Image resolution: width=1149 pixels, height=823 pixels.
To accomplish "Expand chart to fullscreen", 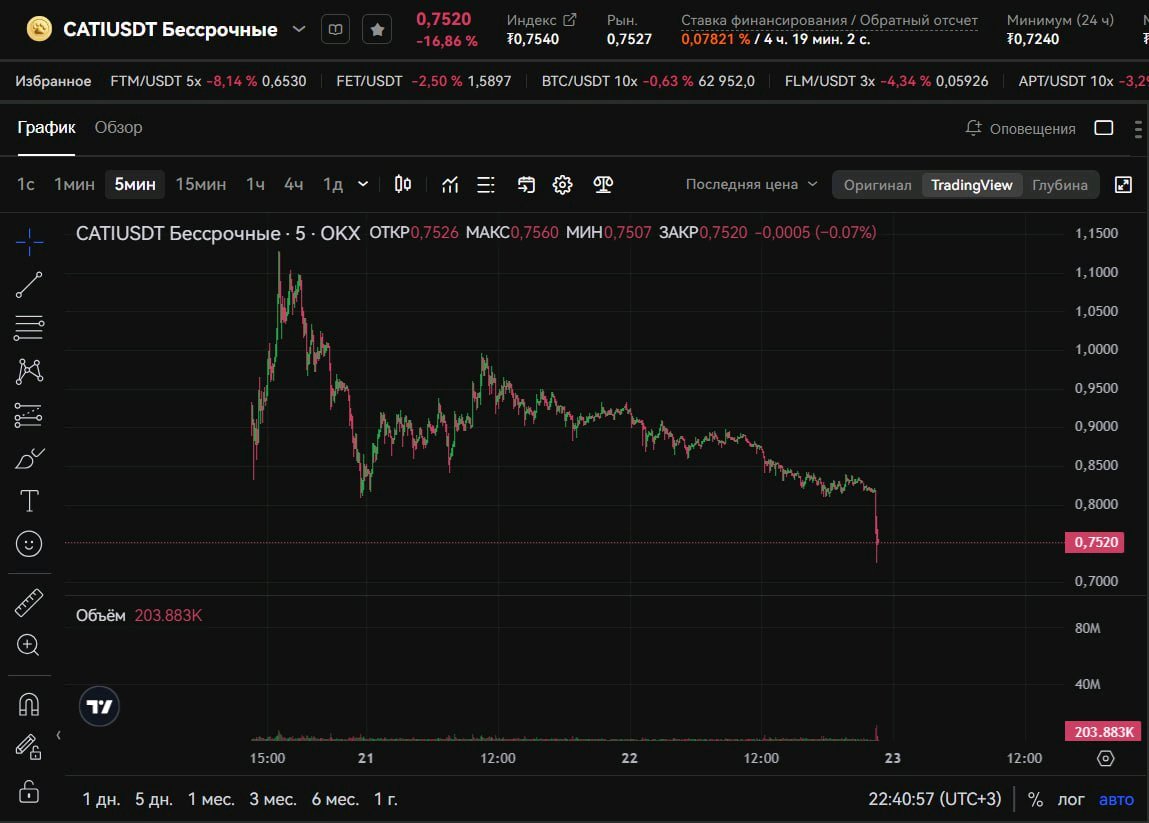I will 1123,185.
